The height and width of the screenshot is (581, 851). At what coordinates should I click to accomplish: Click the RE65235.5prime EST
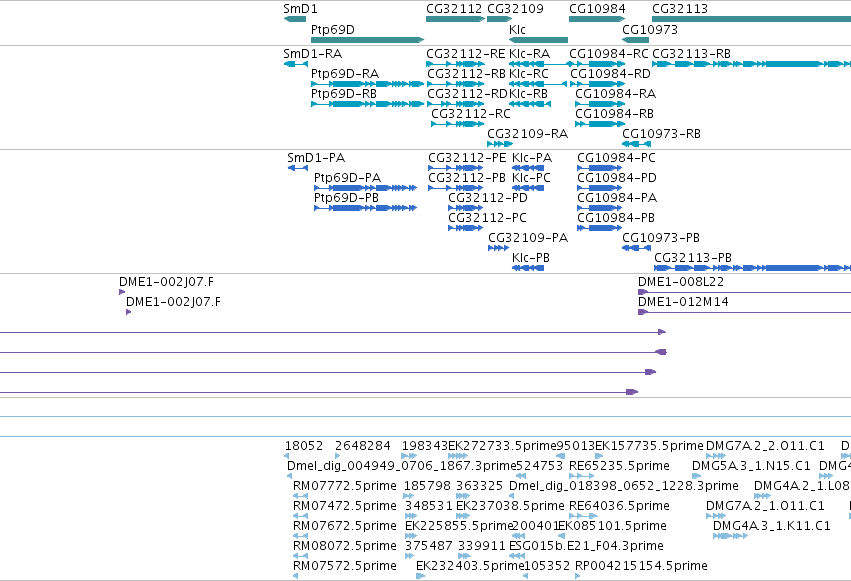pos(581,476)
